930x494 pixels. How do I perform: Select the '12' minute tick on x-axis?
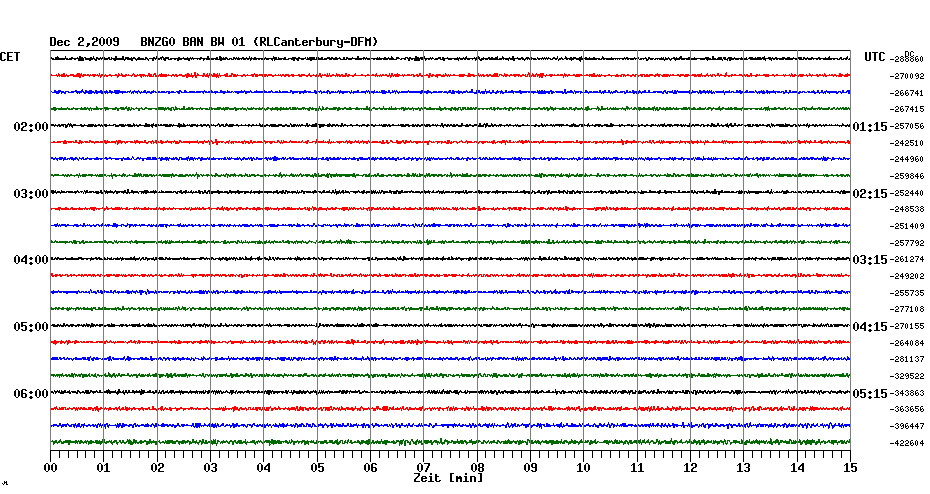(x=690, y=467)
